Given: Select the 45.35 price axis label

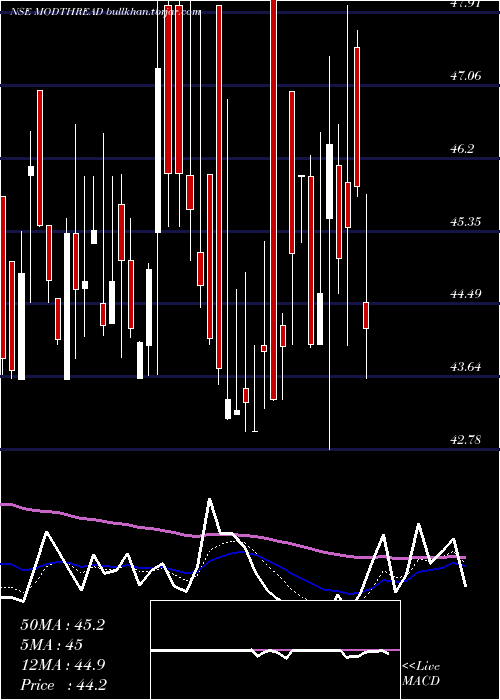Looking at the screenshot, I should [x=465, y=221].
